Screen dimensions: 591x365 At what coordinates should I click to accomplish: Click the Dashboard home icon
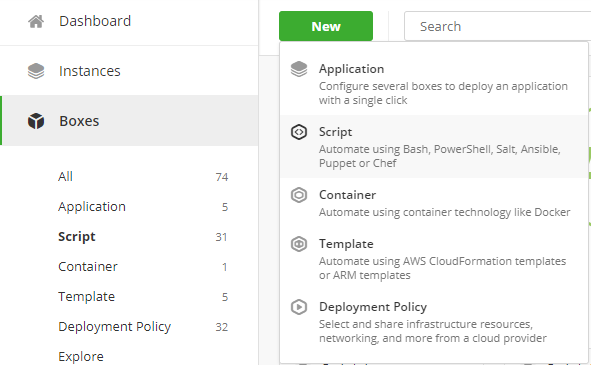[x=36, y=21]
